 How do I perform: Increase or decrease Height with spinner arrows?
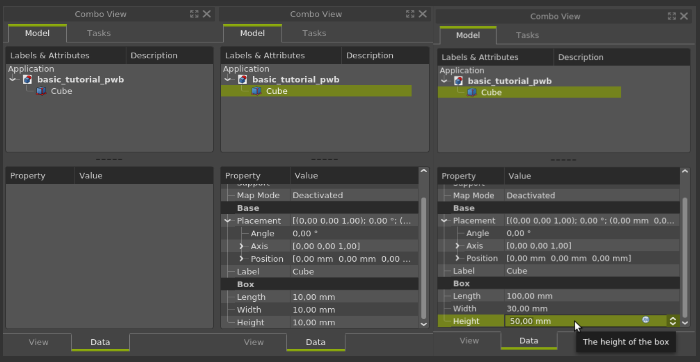[673, 321]
